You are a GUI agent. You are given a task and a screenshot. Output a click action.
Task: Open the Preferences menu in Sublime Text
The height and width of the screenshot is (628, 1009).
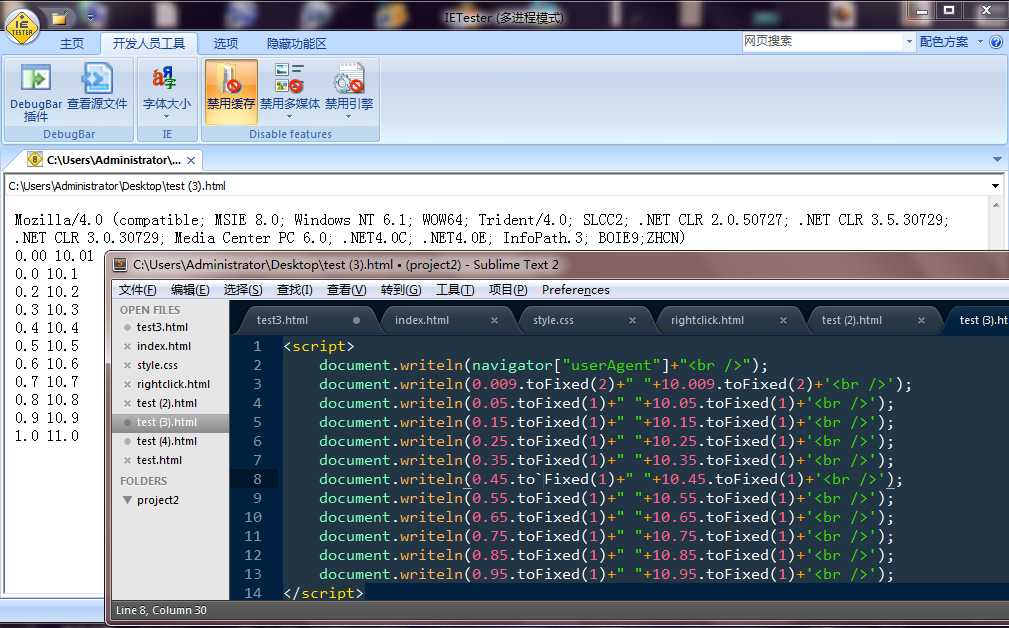(x=575, y=290)
